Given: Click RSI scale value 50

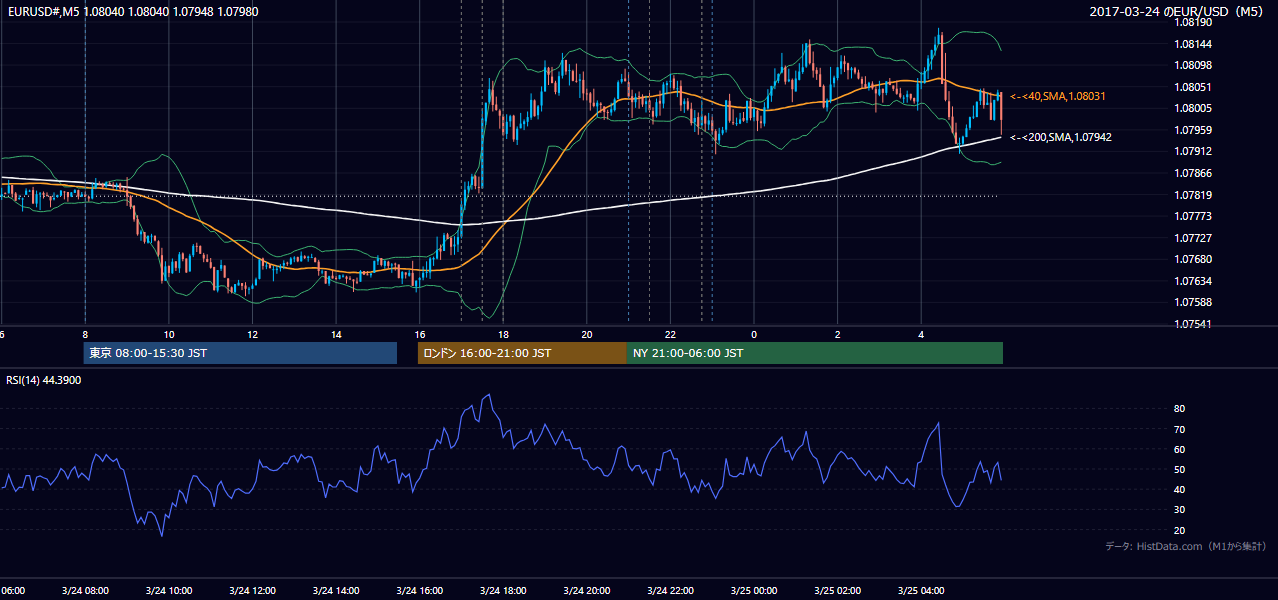Looking at the screenshot, I should tap(1180, 470).
